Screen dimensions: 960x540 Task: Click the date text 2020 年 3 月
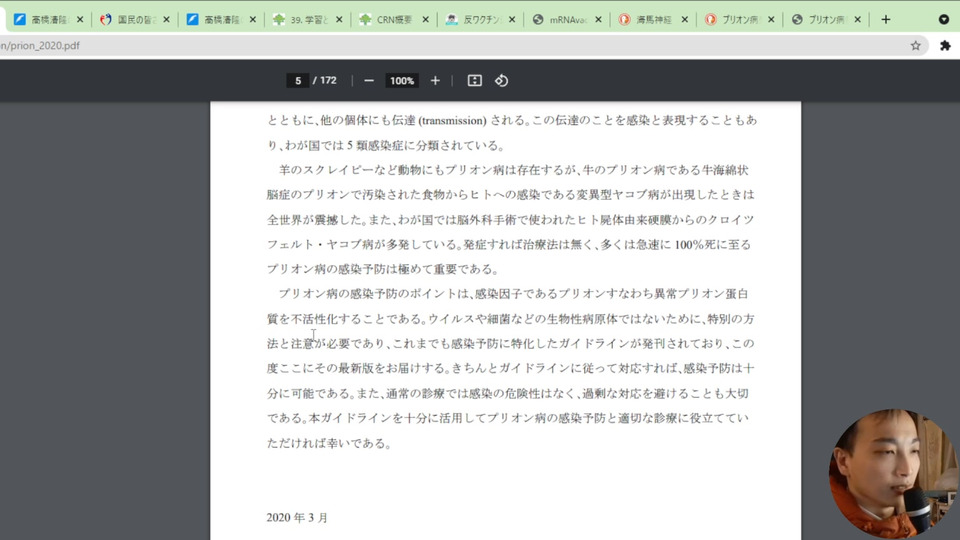(297, 517)
